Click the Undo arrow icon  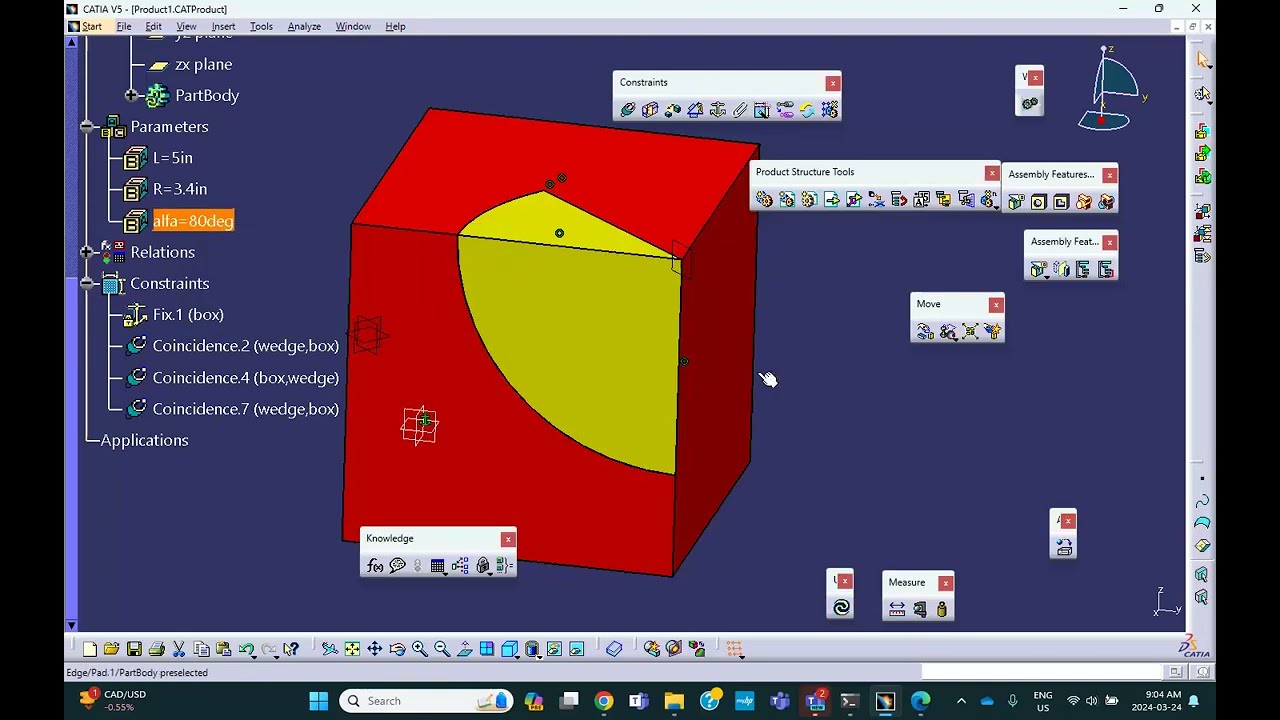click(x=246, y=649)
